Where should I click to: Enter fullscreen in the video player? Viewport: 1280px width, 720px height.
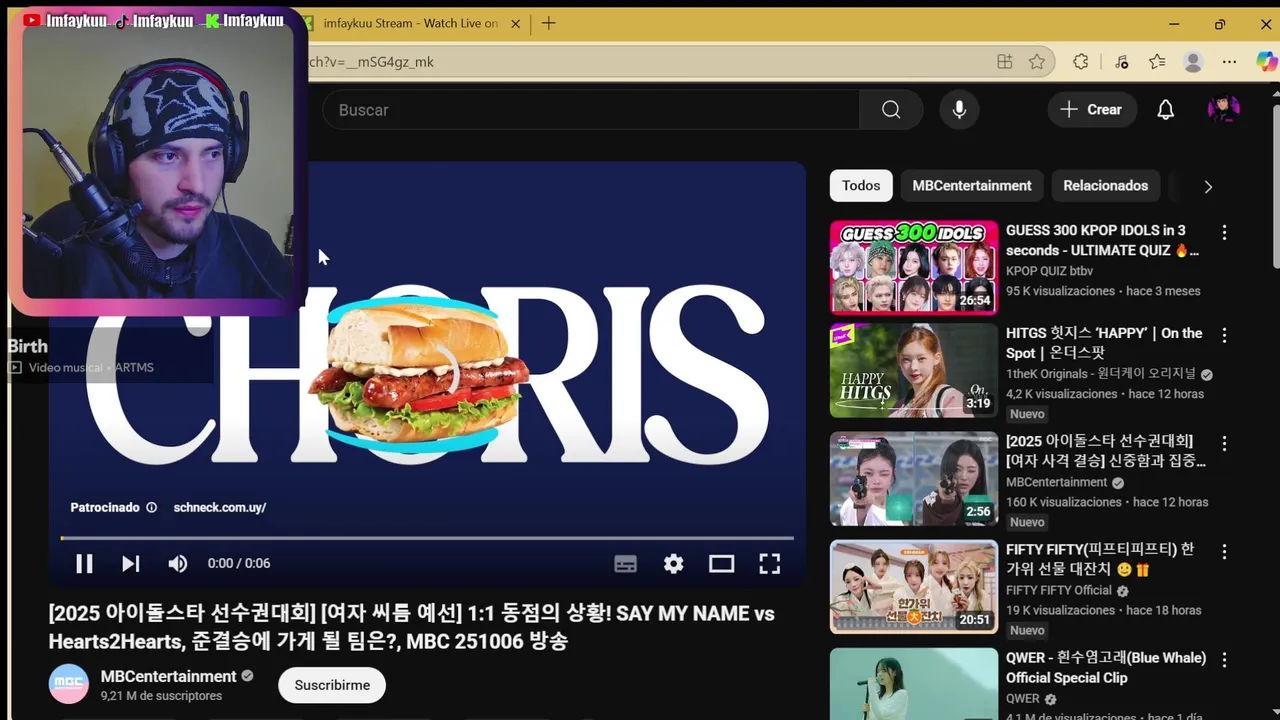tap(769, 564)
